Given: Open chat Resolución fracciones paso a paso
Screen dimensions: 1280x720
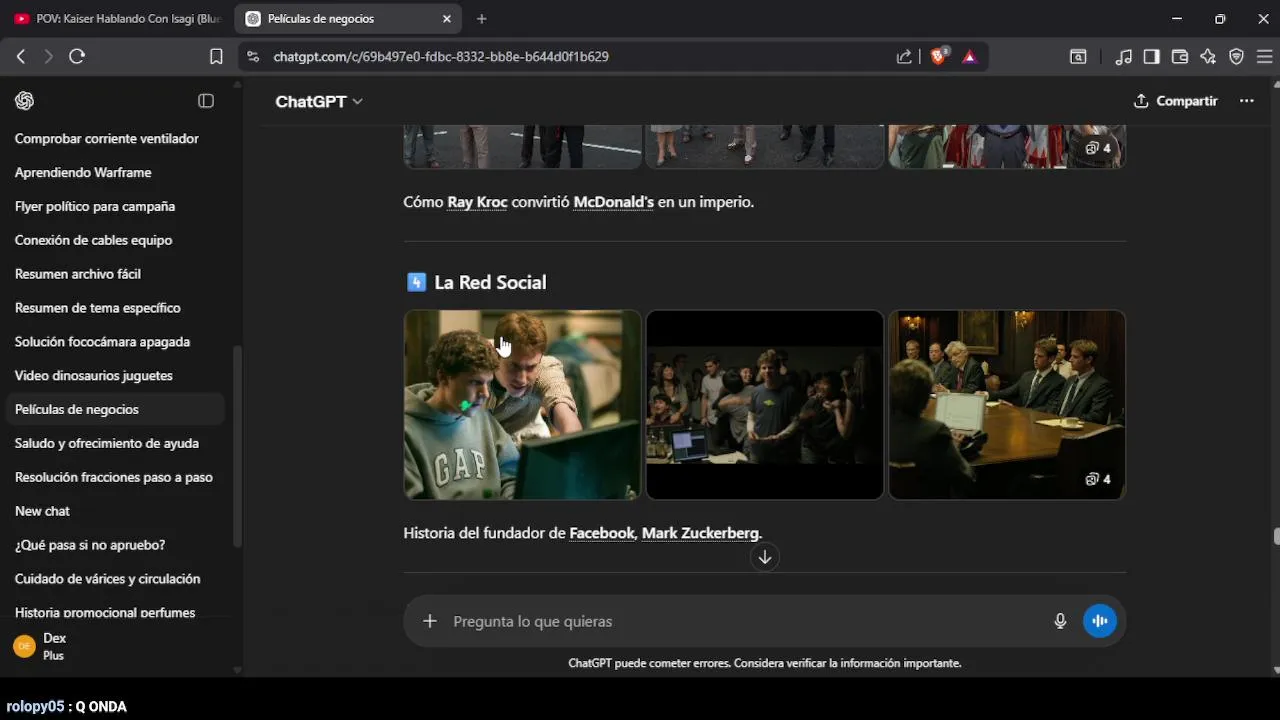Looking at the screenshot, I should (x=115, y=477).
